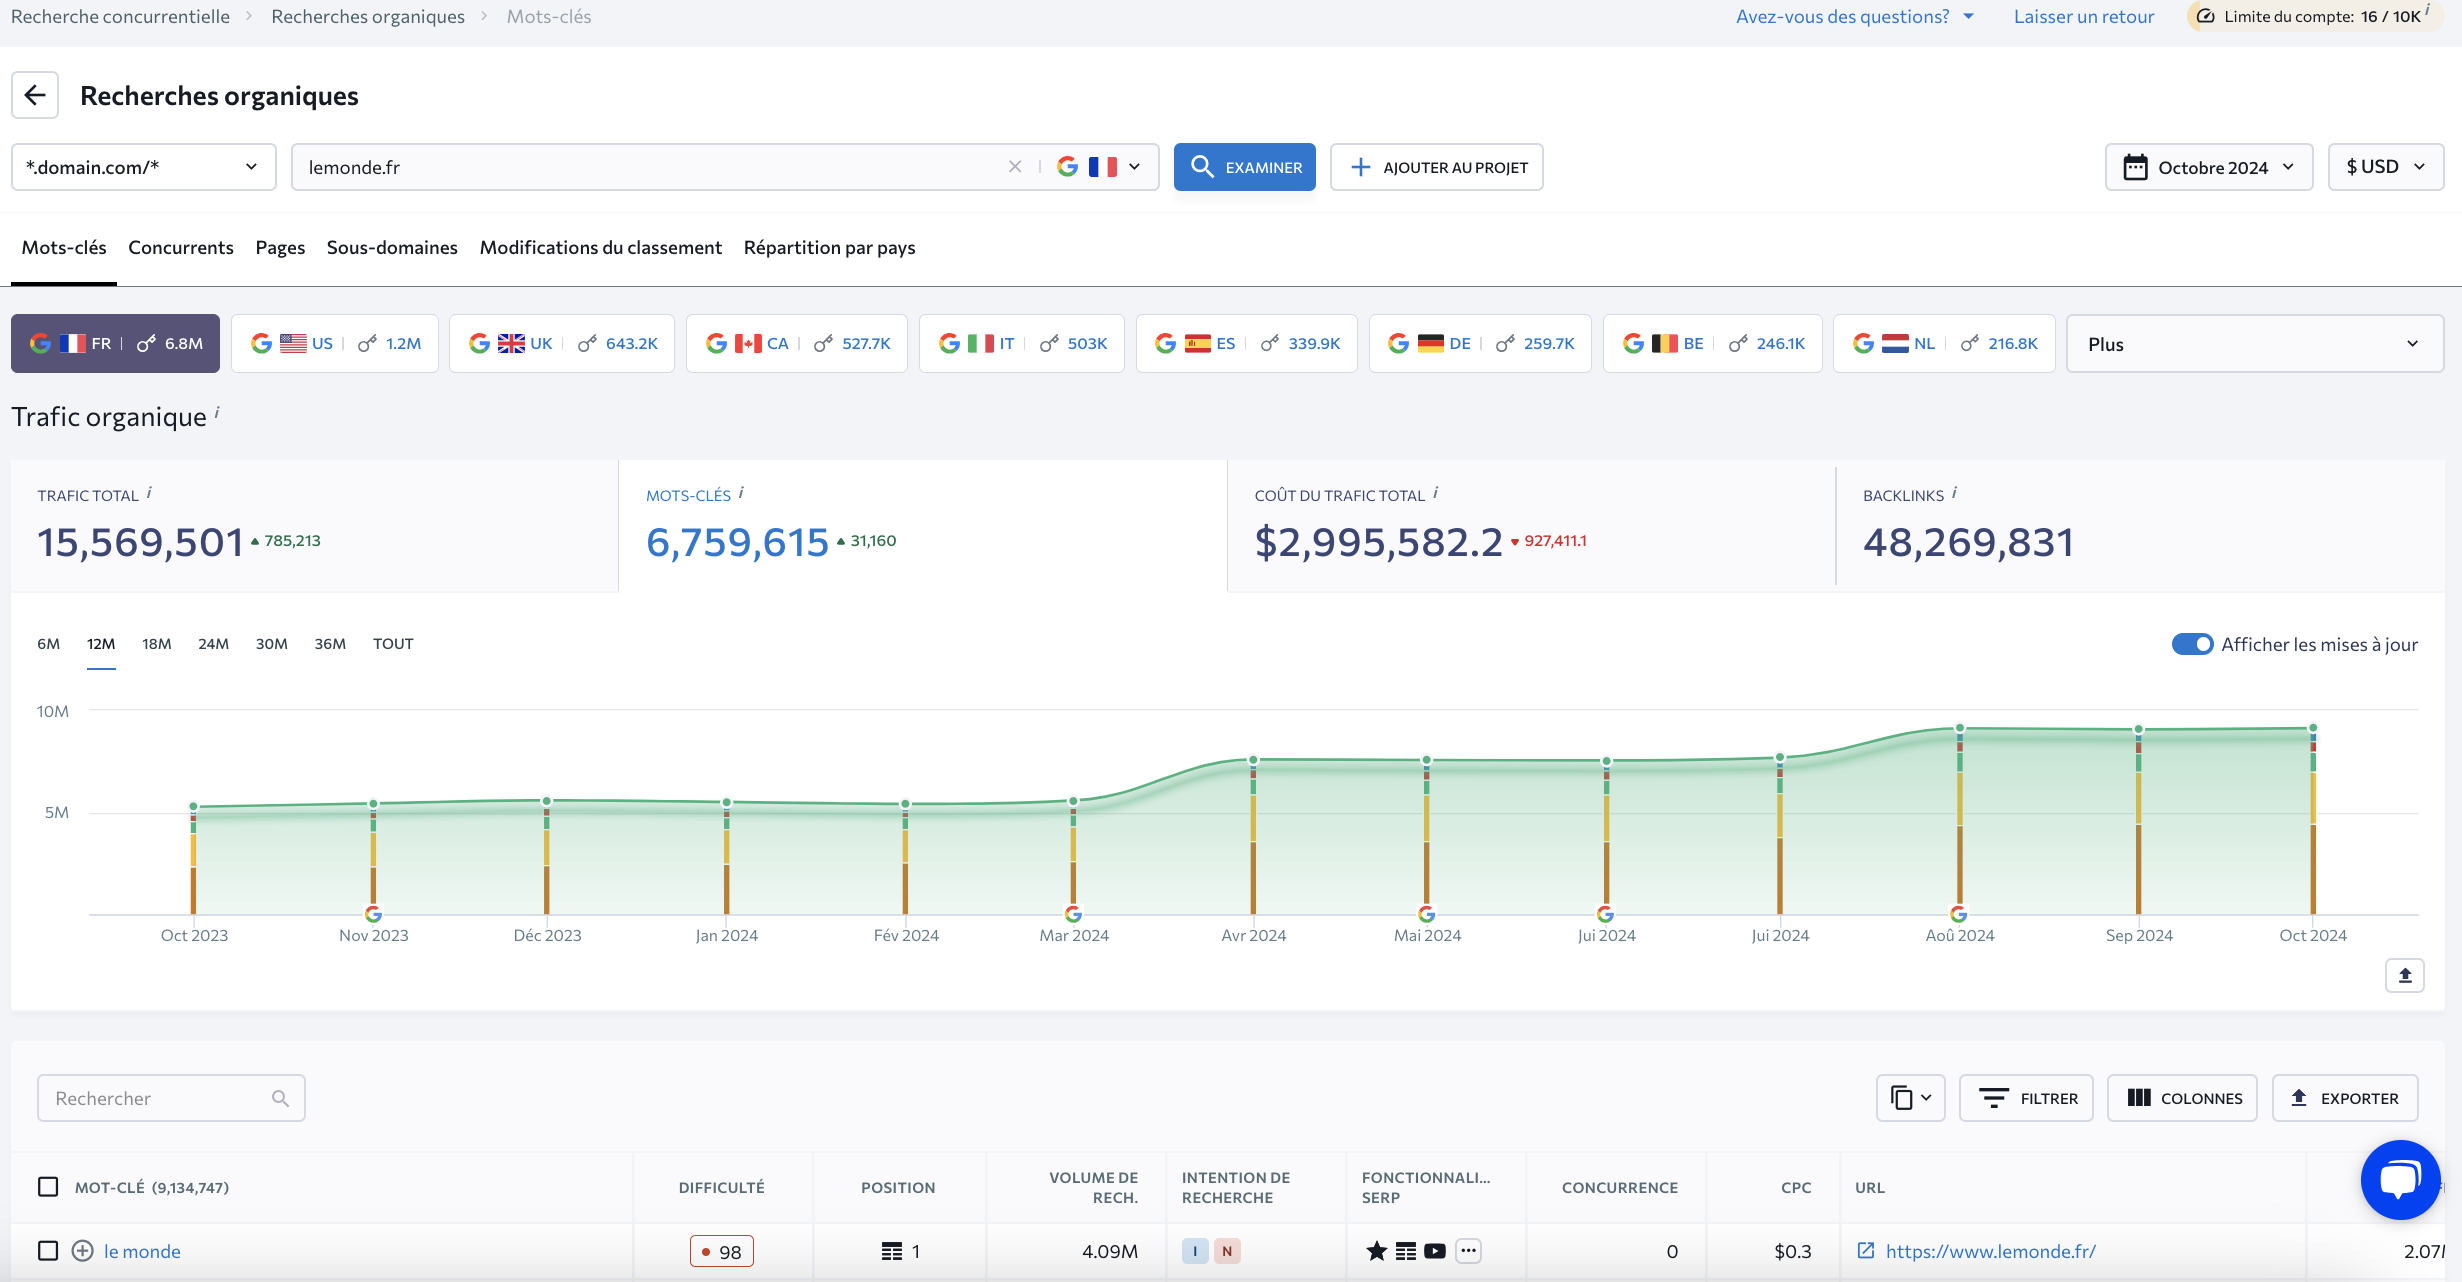Open Répartition par pays tab
The height and width of the screenshot is (1282, 2462).
click(829, 247)
